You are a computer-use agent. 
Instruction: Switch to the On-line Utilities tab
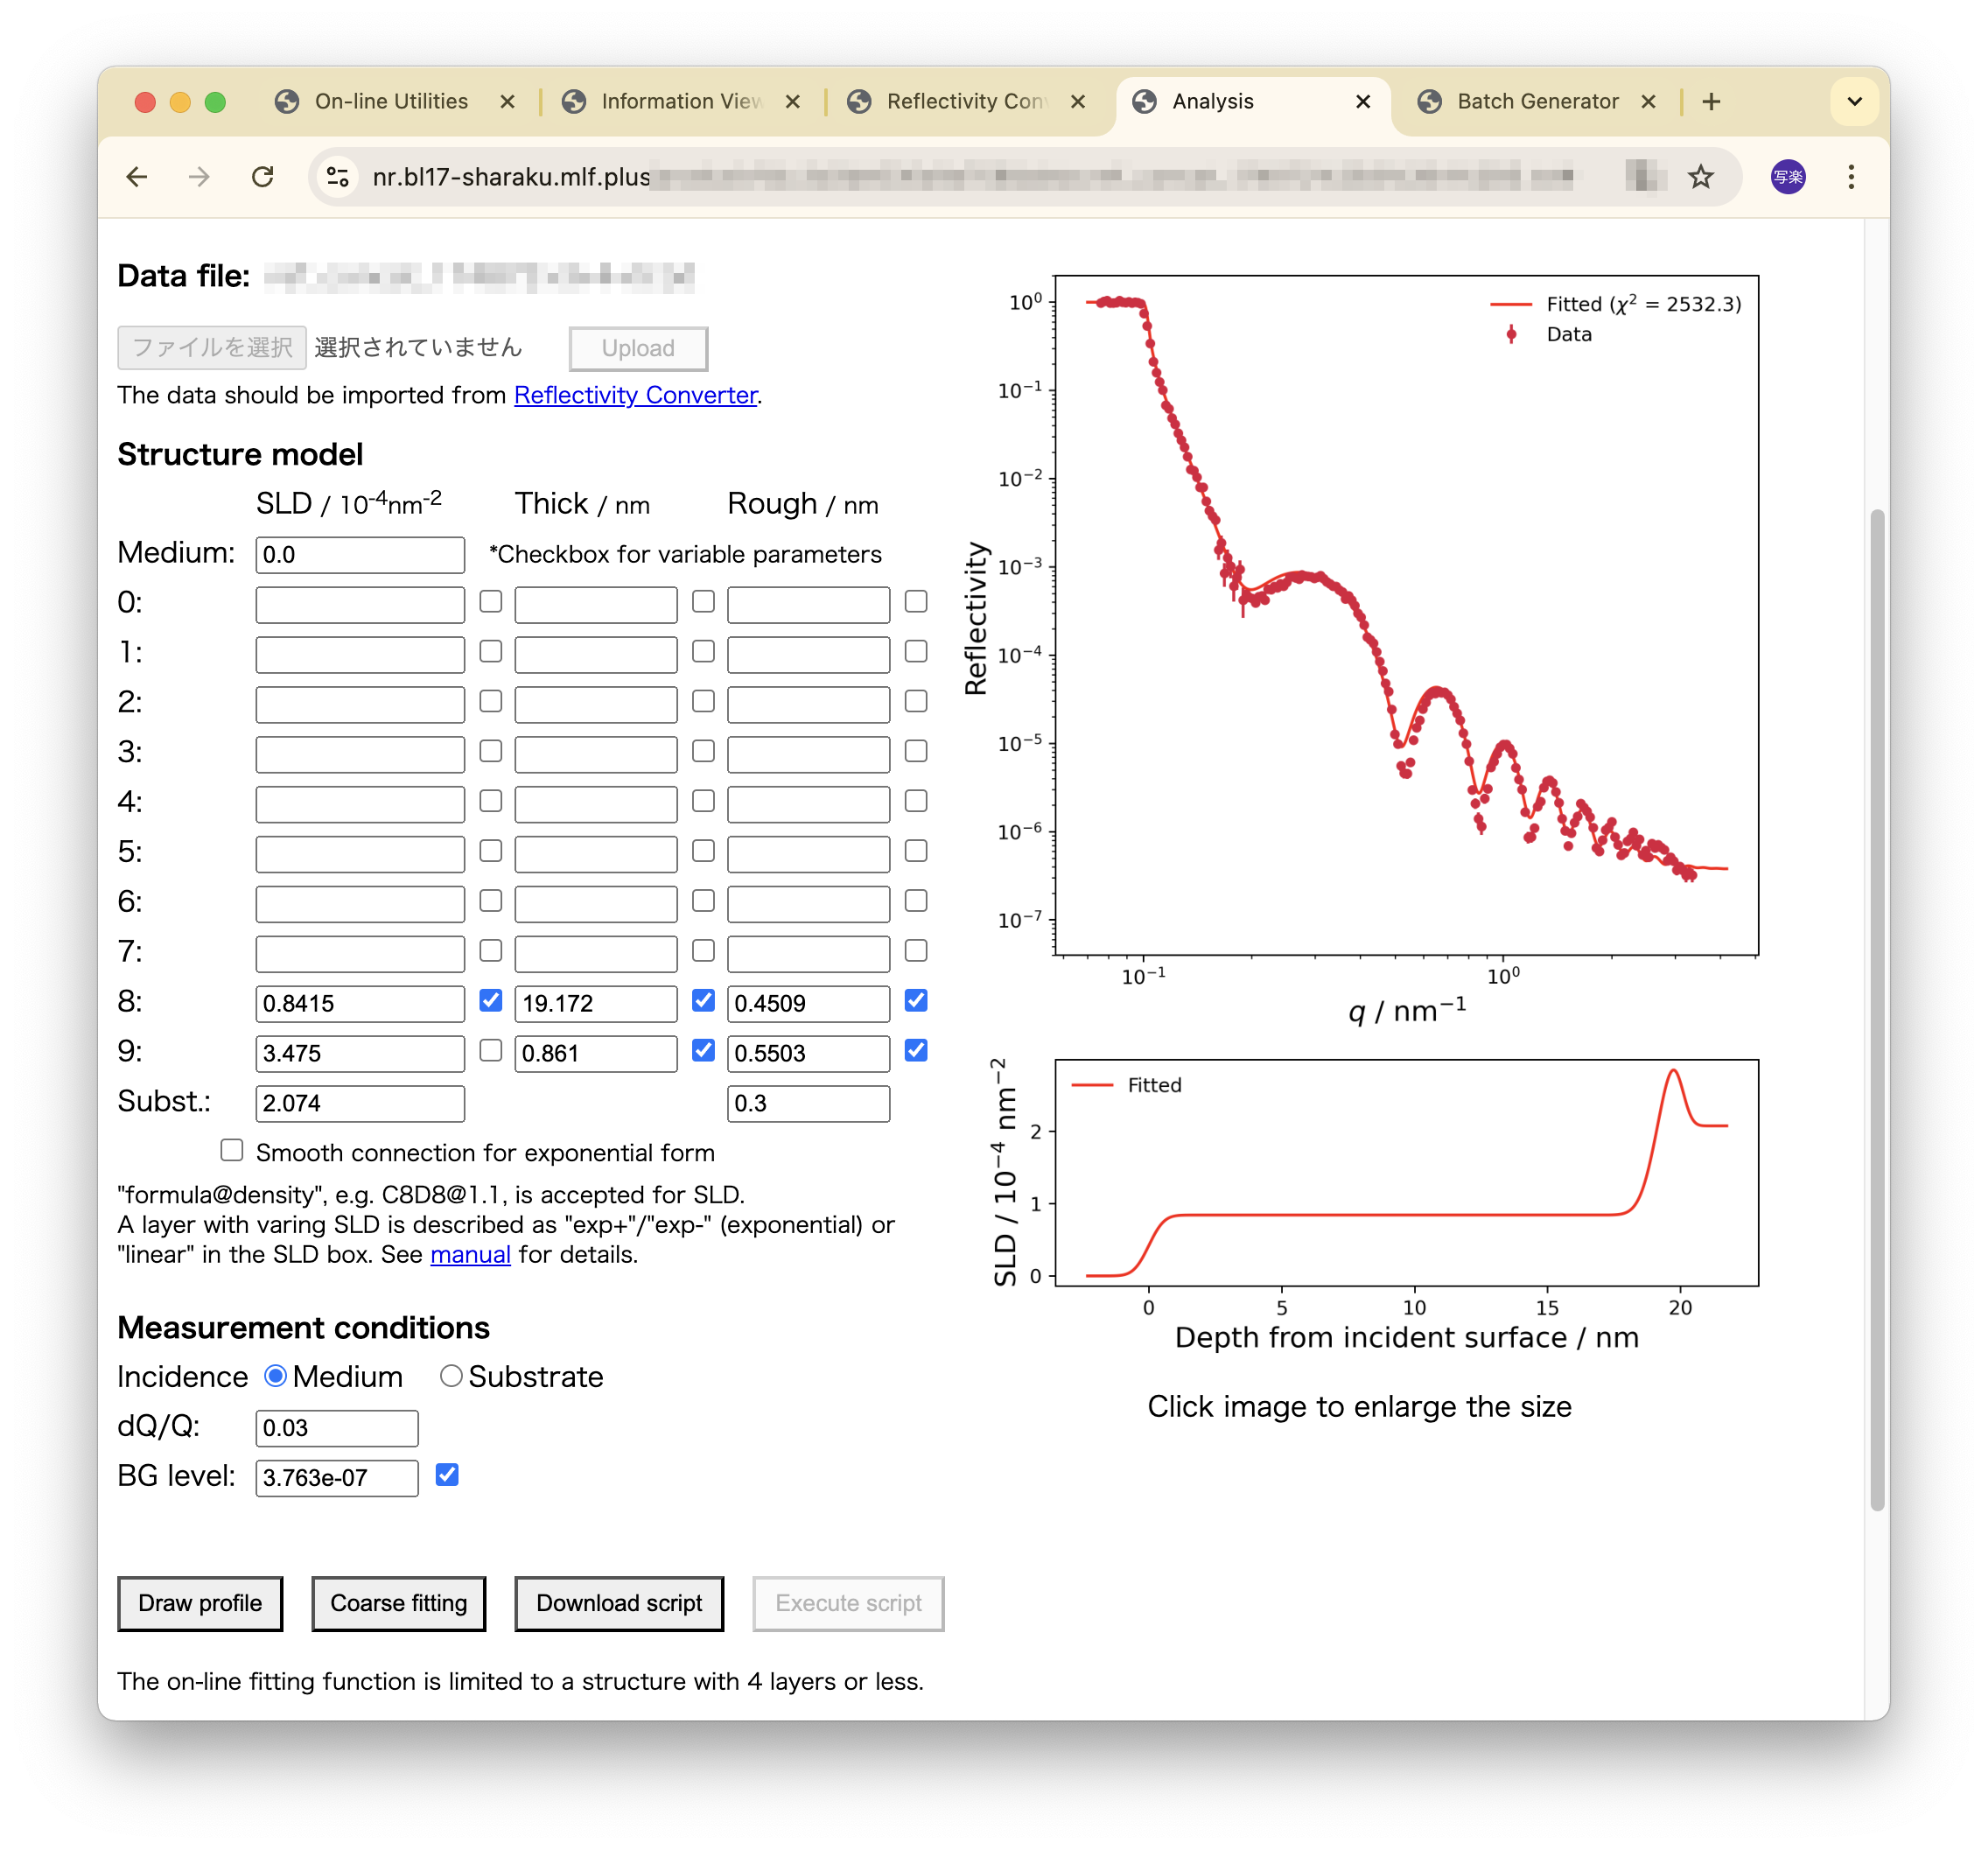point(391,102)
